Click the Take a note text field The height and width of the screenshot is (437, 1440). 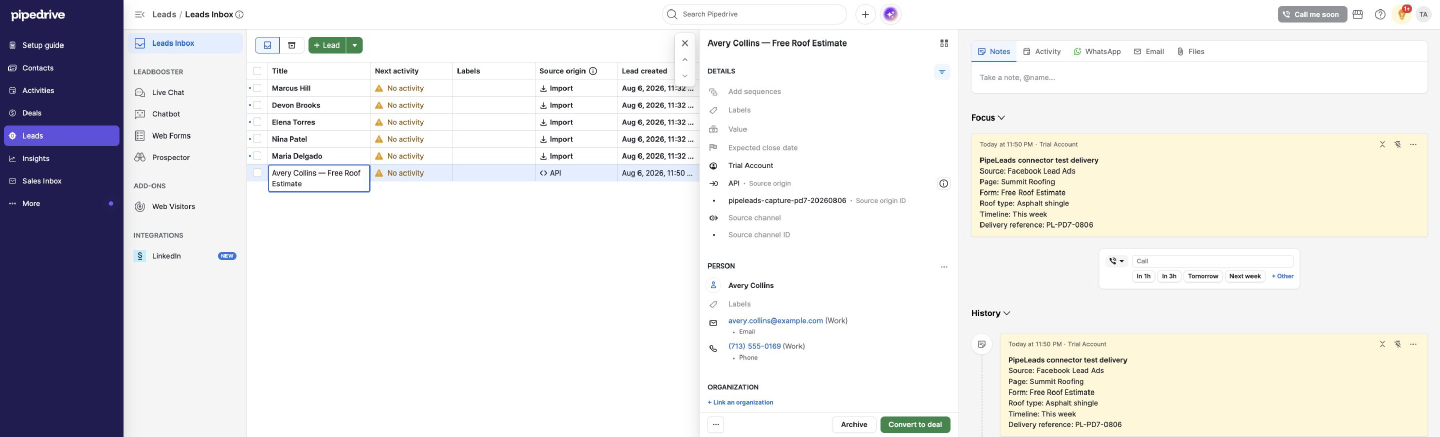(1199, 77)
